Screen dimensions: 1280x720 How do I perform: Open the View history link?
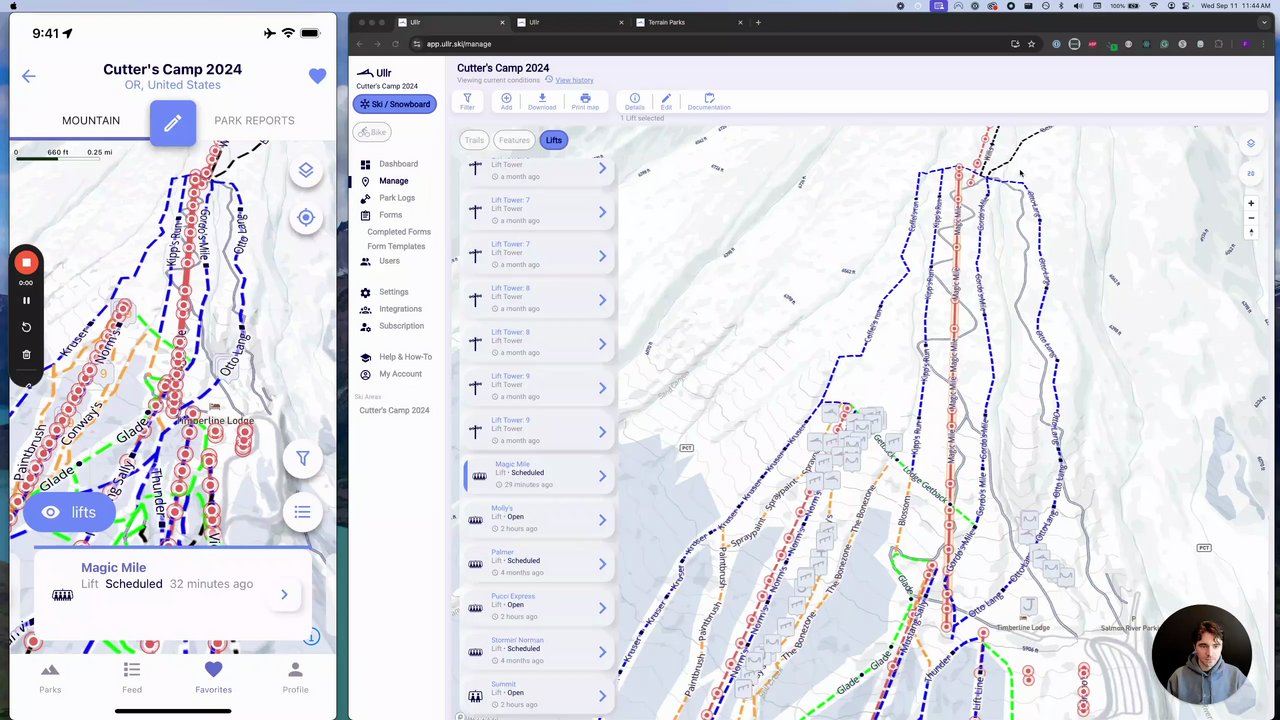click(574, 80)
